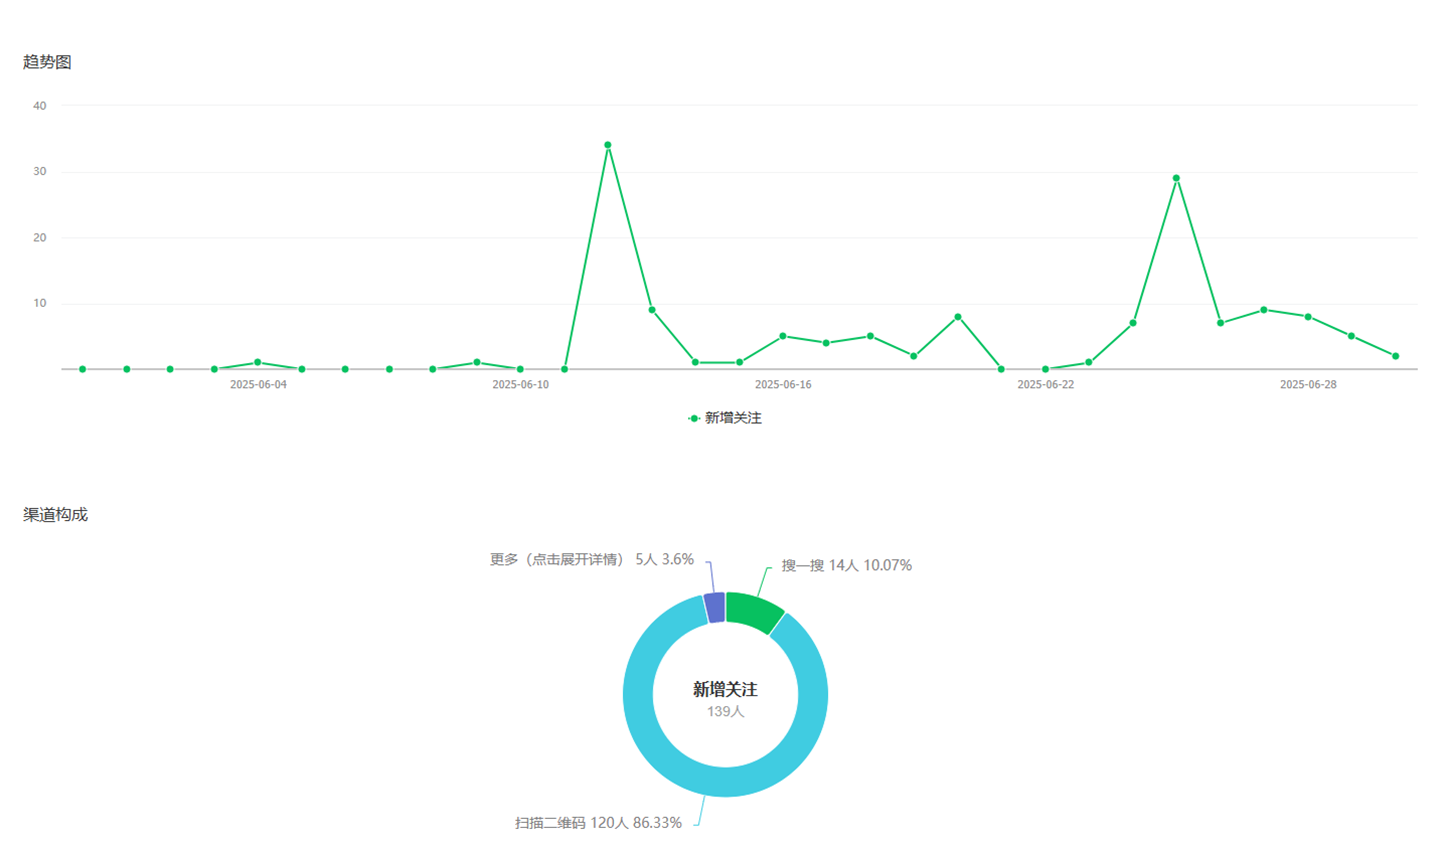Click the 139人 donut center text

coord(725,712)
